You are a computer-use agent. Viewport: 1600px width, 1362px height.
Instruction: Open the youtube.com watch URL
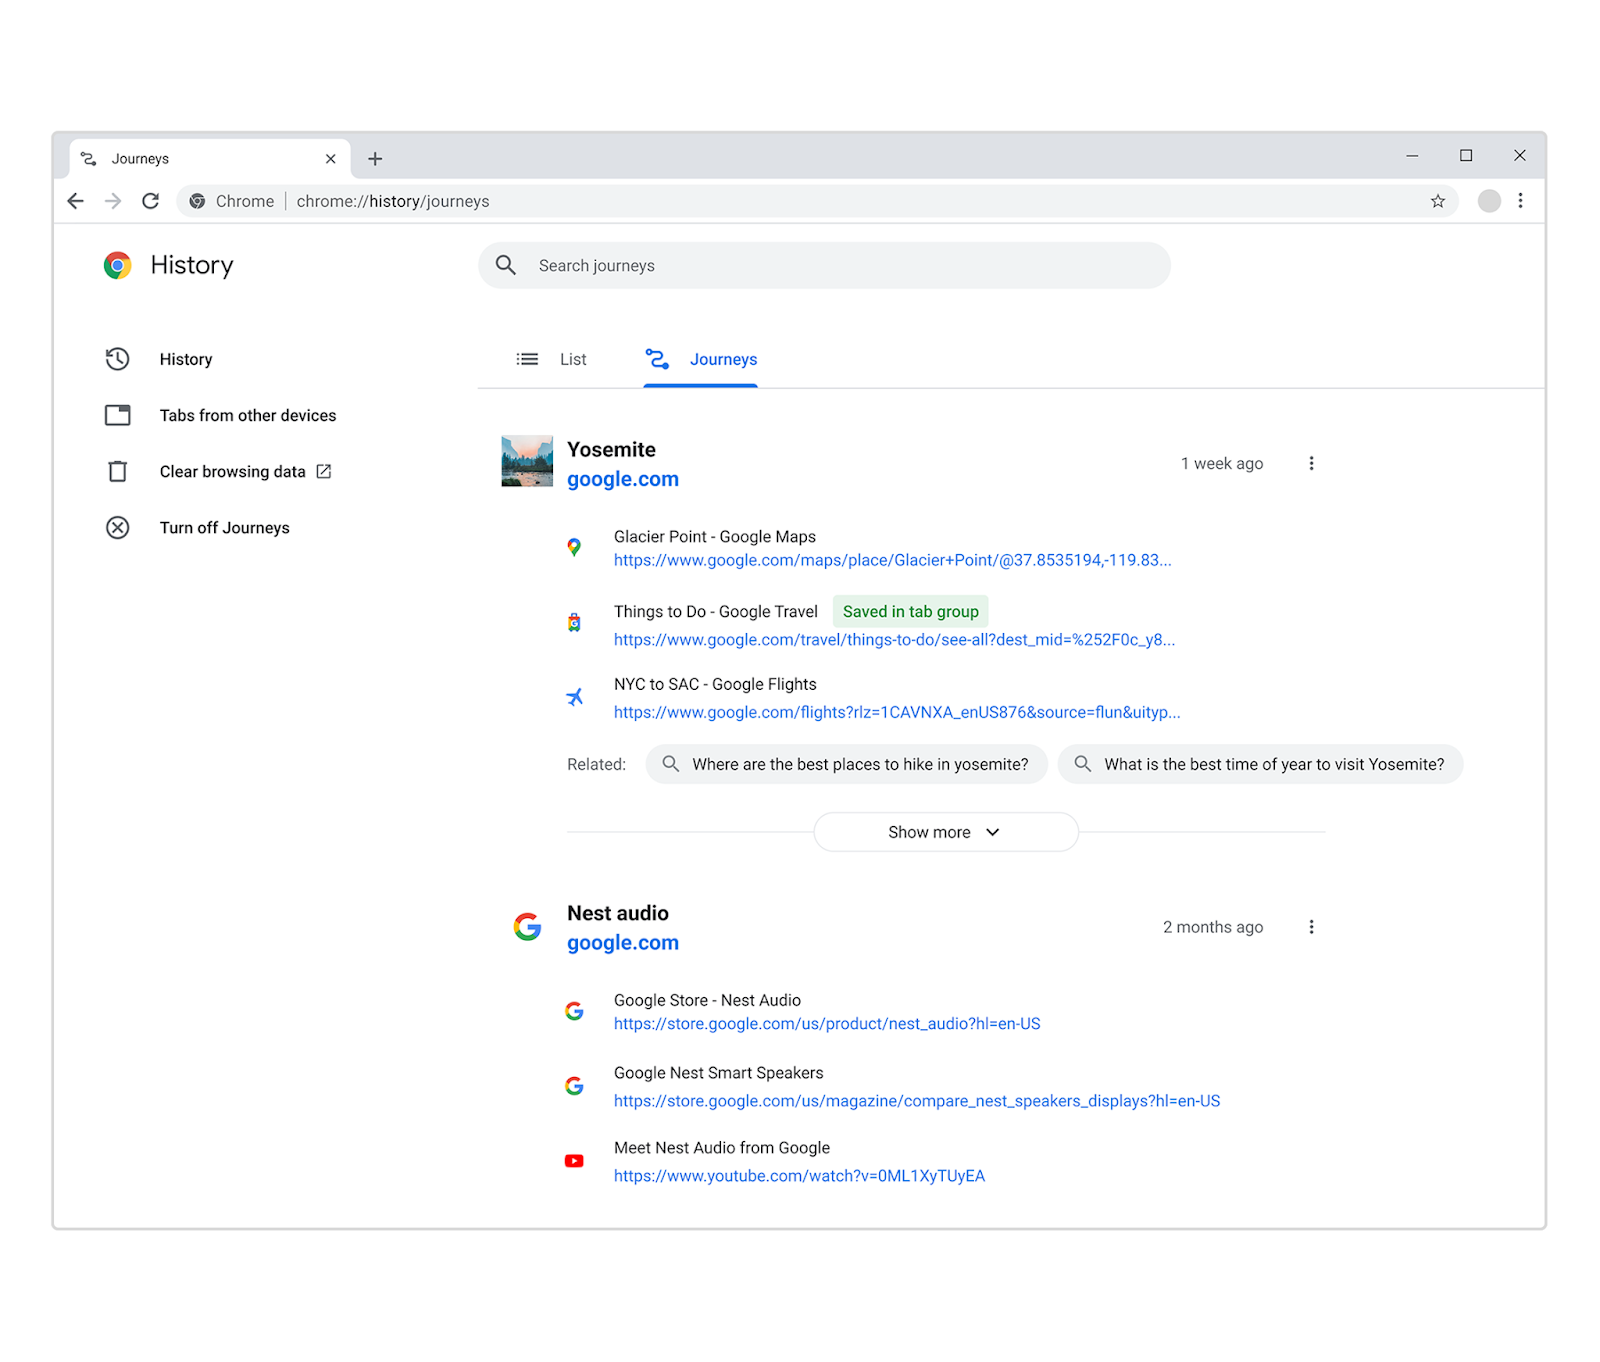coord(799,1176)
